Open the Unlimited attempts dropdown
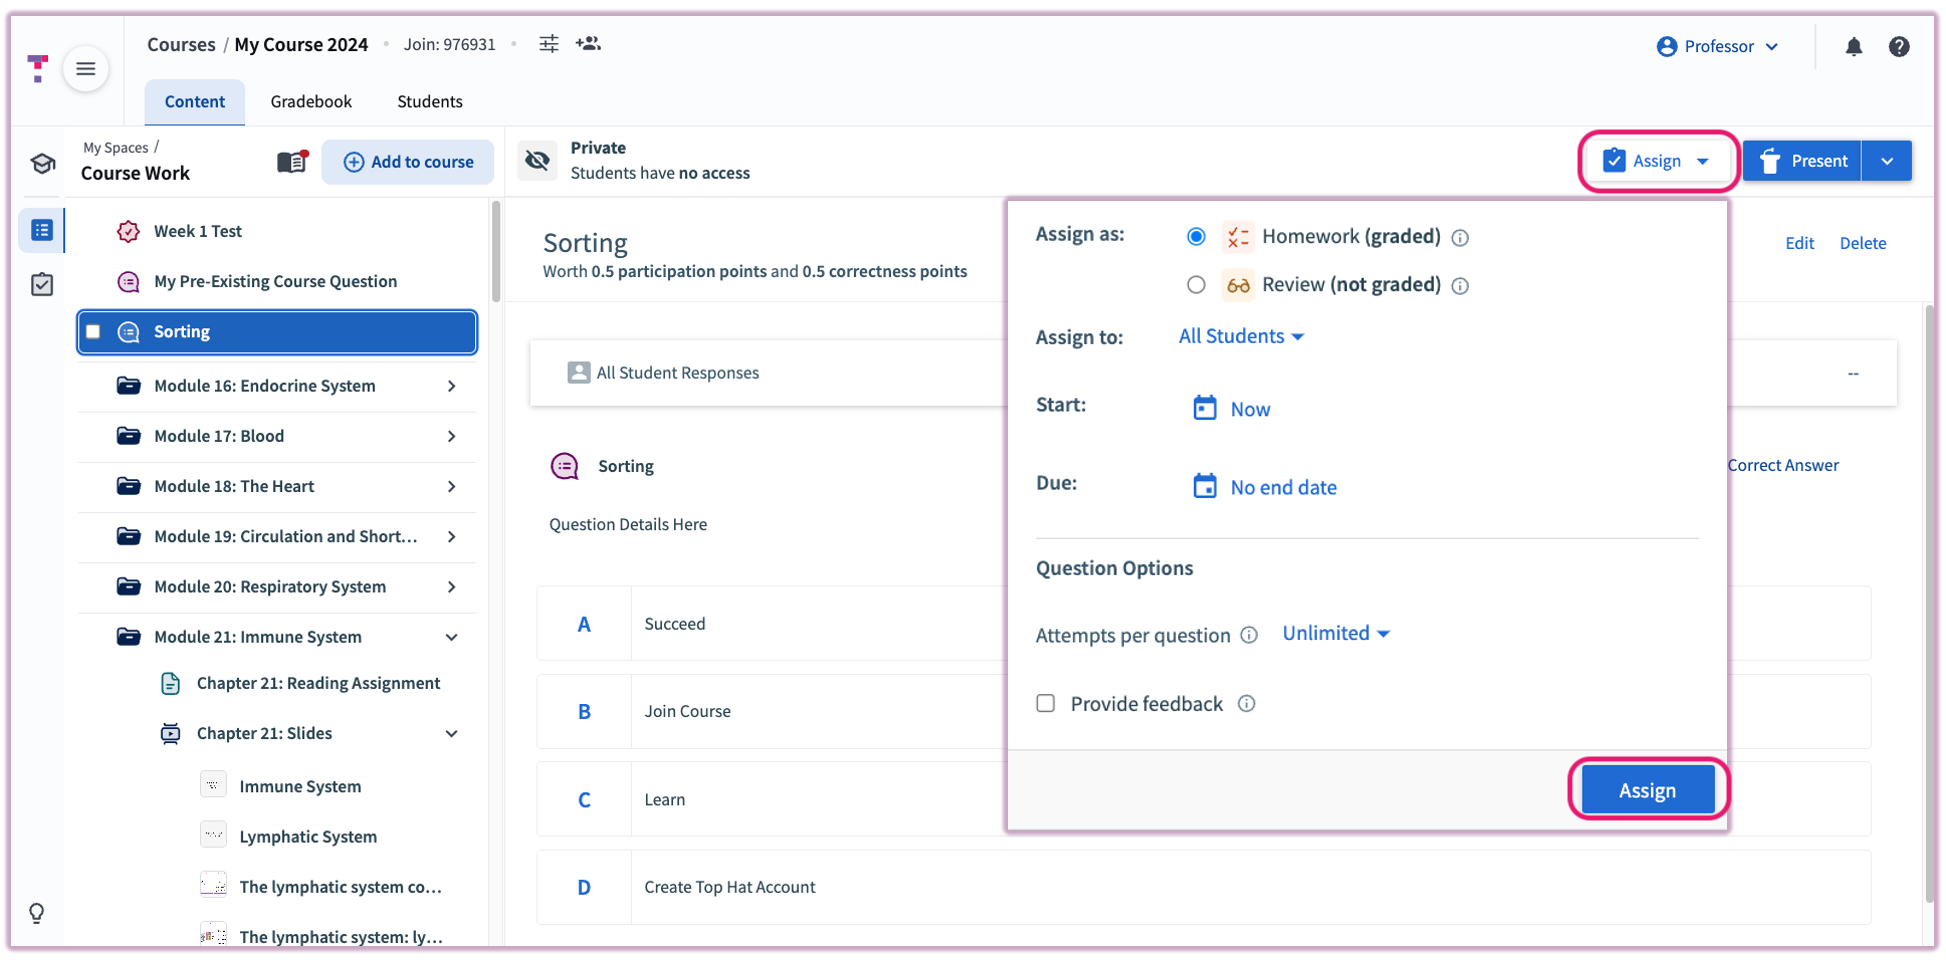 (x=1335, y=634)
